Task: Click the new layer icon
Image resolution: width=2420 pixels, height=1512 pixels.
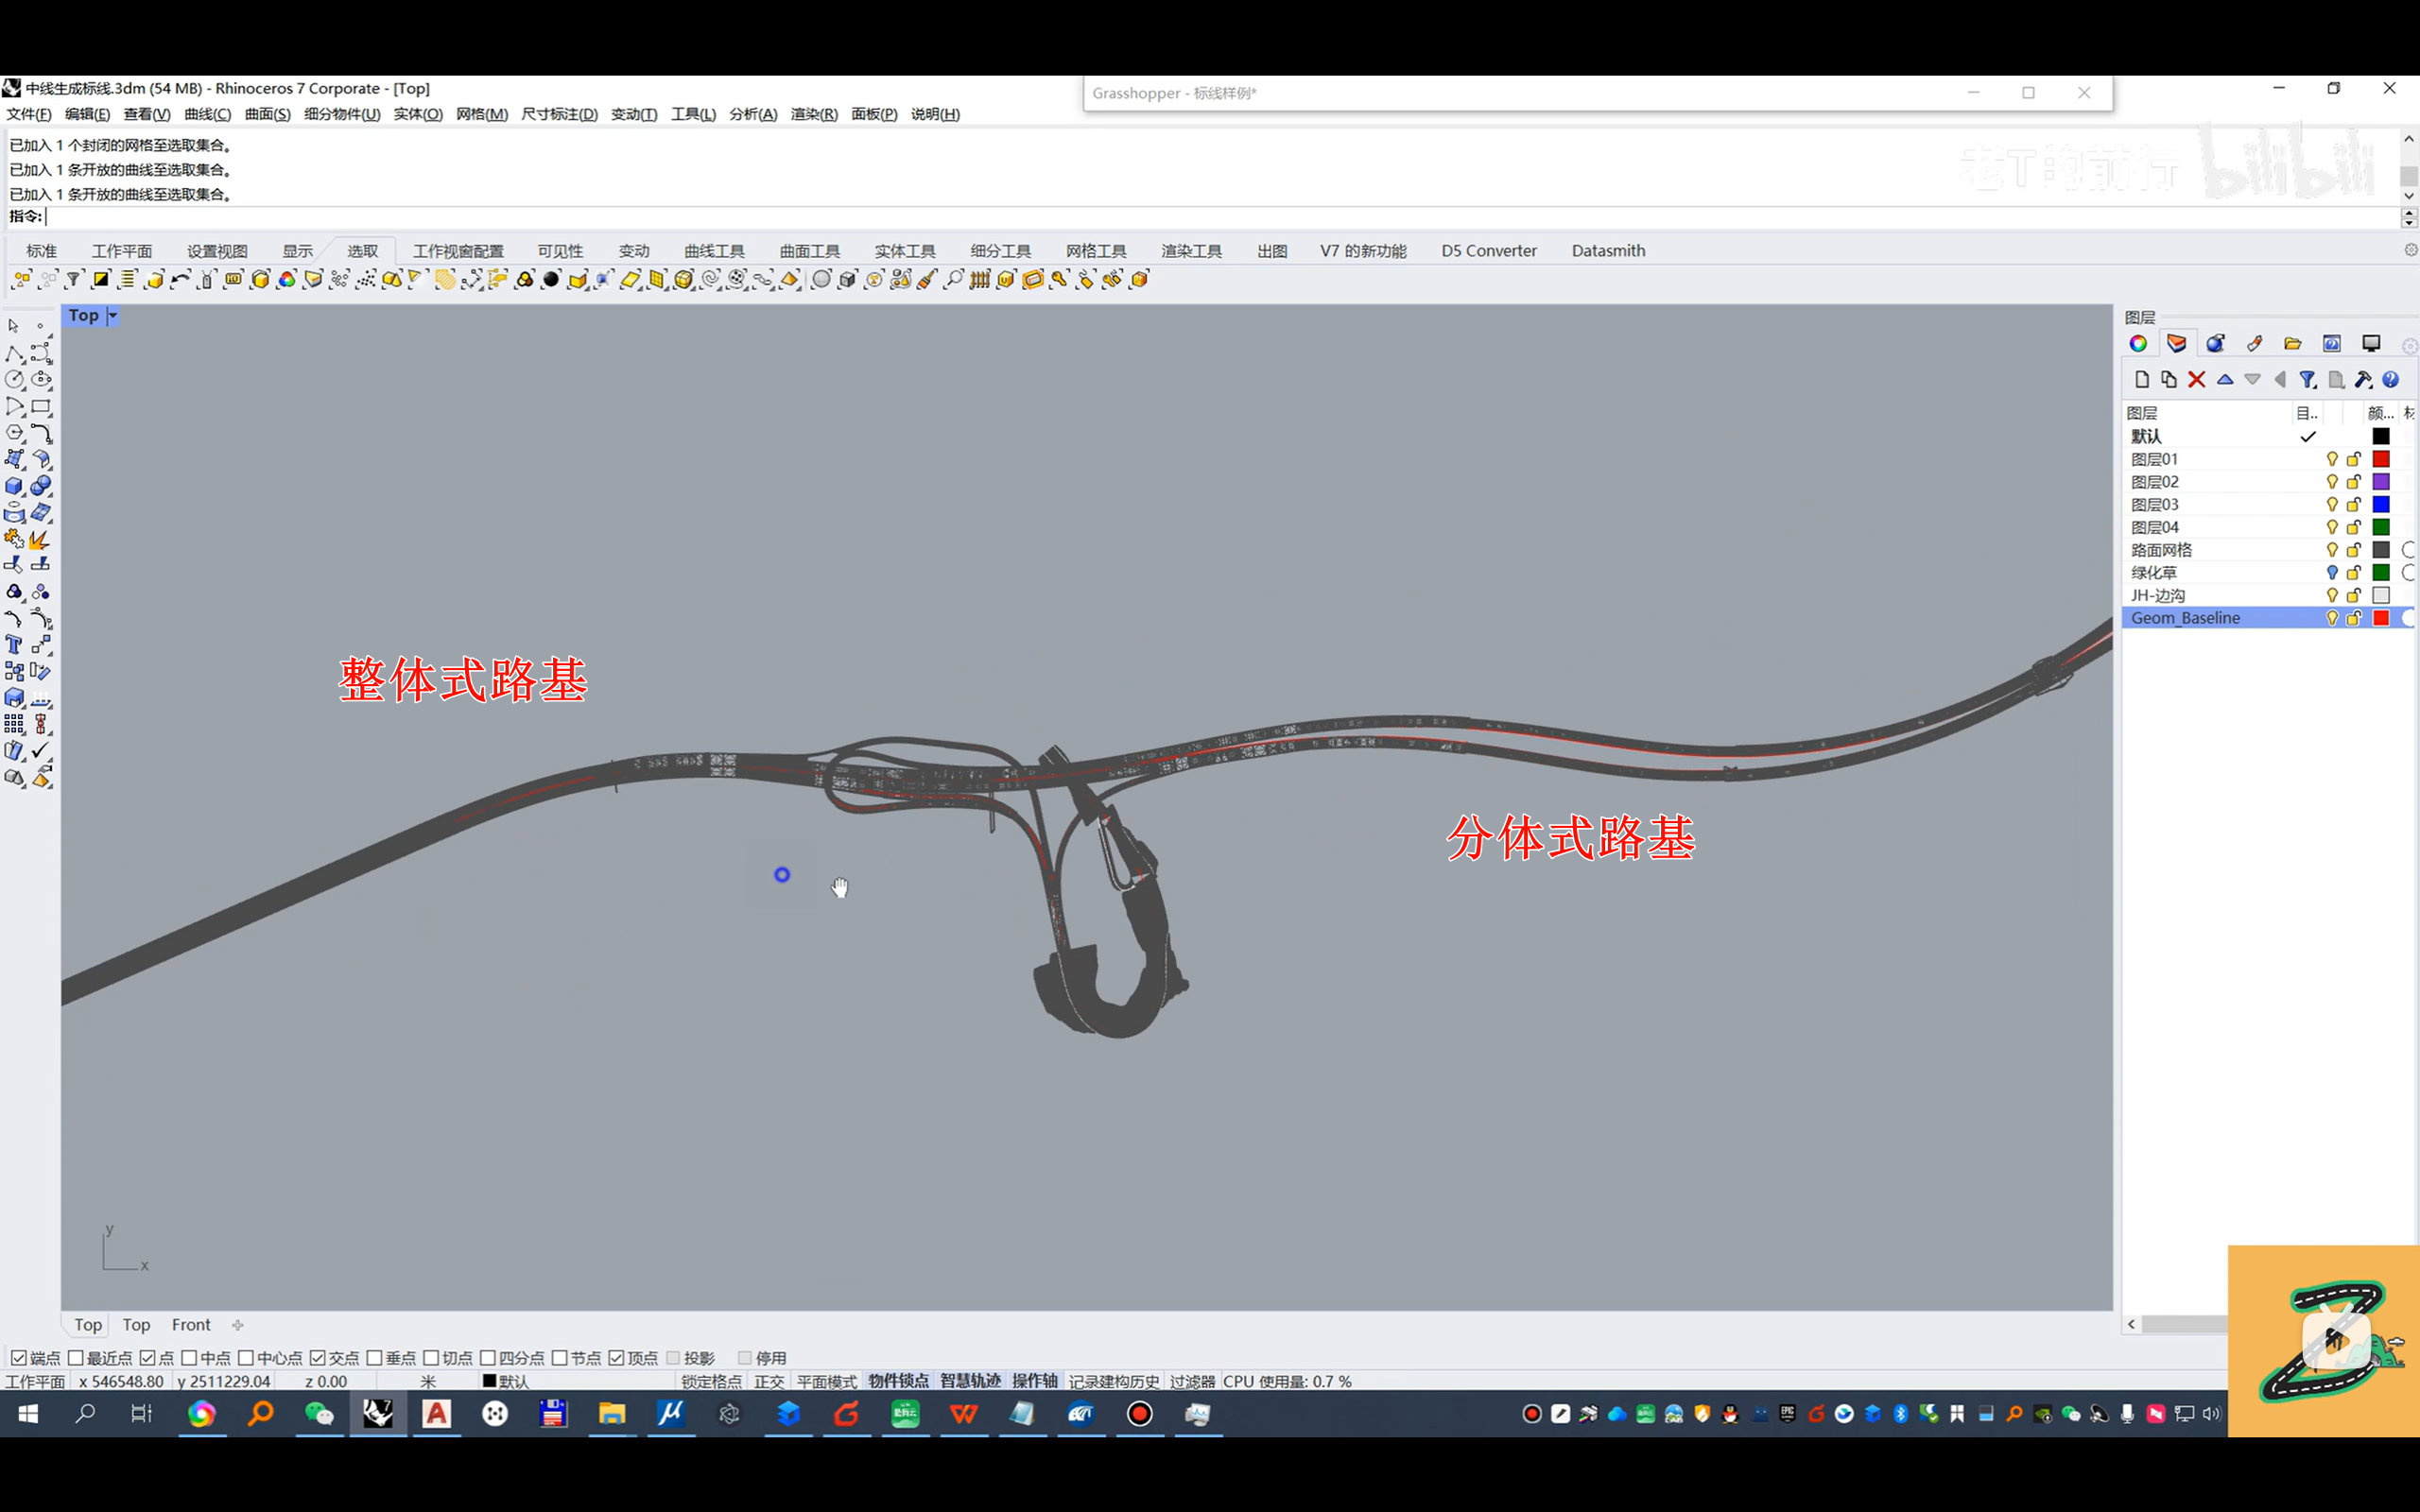Action: [x=2141, y=380]
